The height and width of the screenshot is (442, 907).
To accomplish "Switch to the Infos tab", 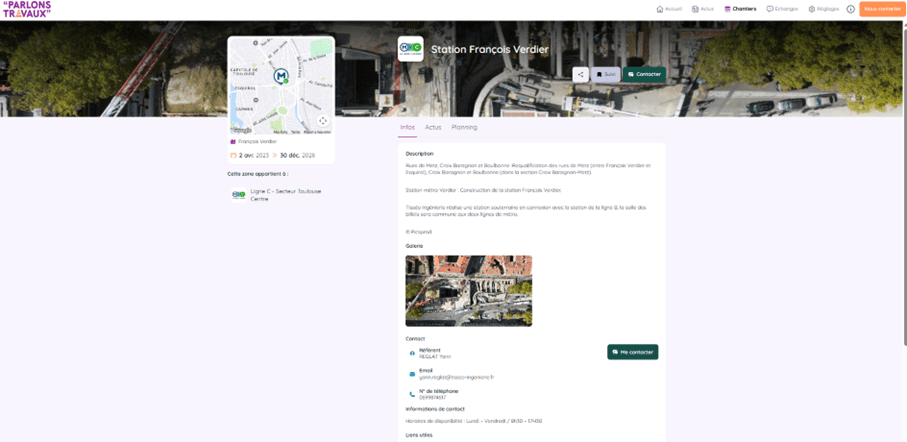I will [407, 127].
